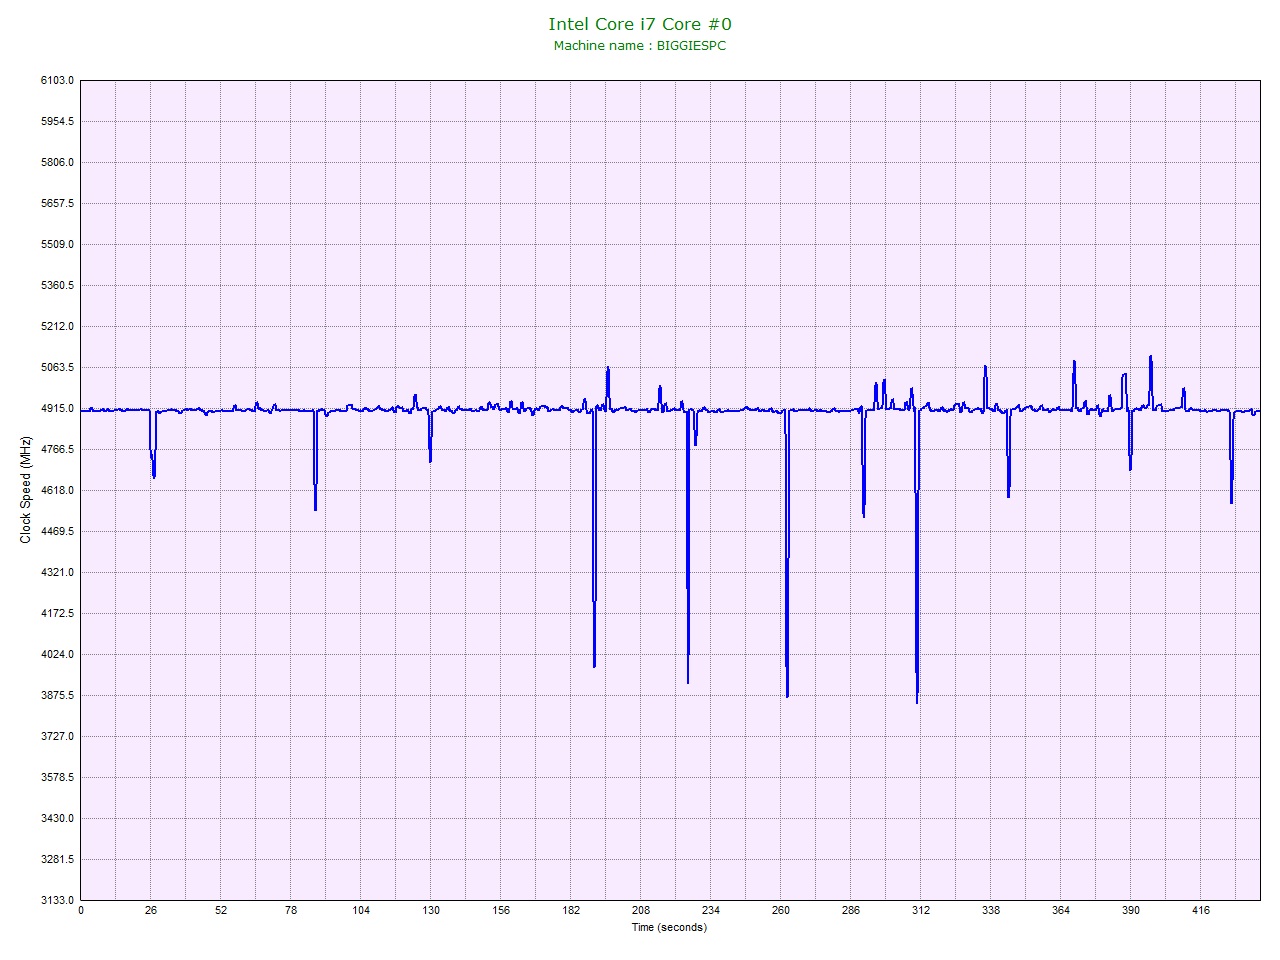Click the y-axis value 4321.0
The width and height of the screenshot is (1280, 960).
[58, 572]
